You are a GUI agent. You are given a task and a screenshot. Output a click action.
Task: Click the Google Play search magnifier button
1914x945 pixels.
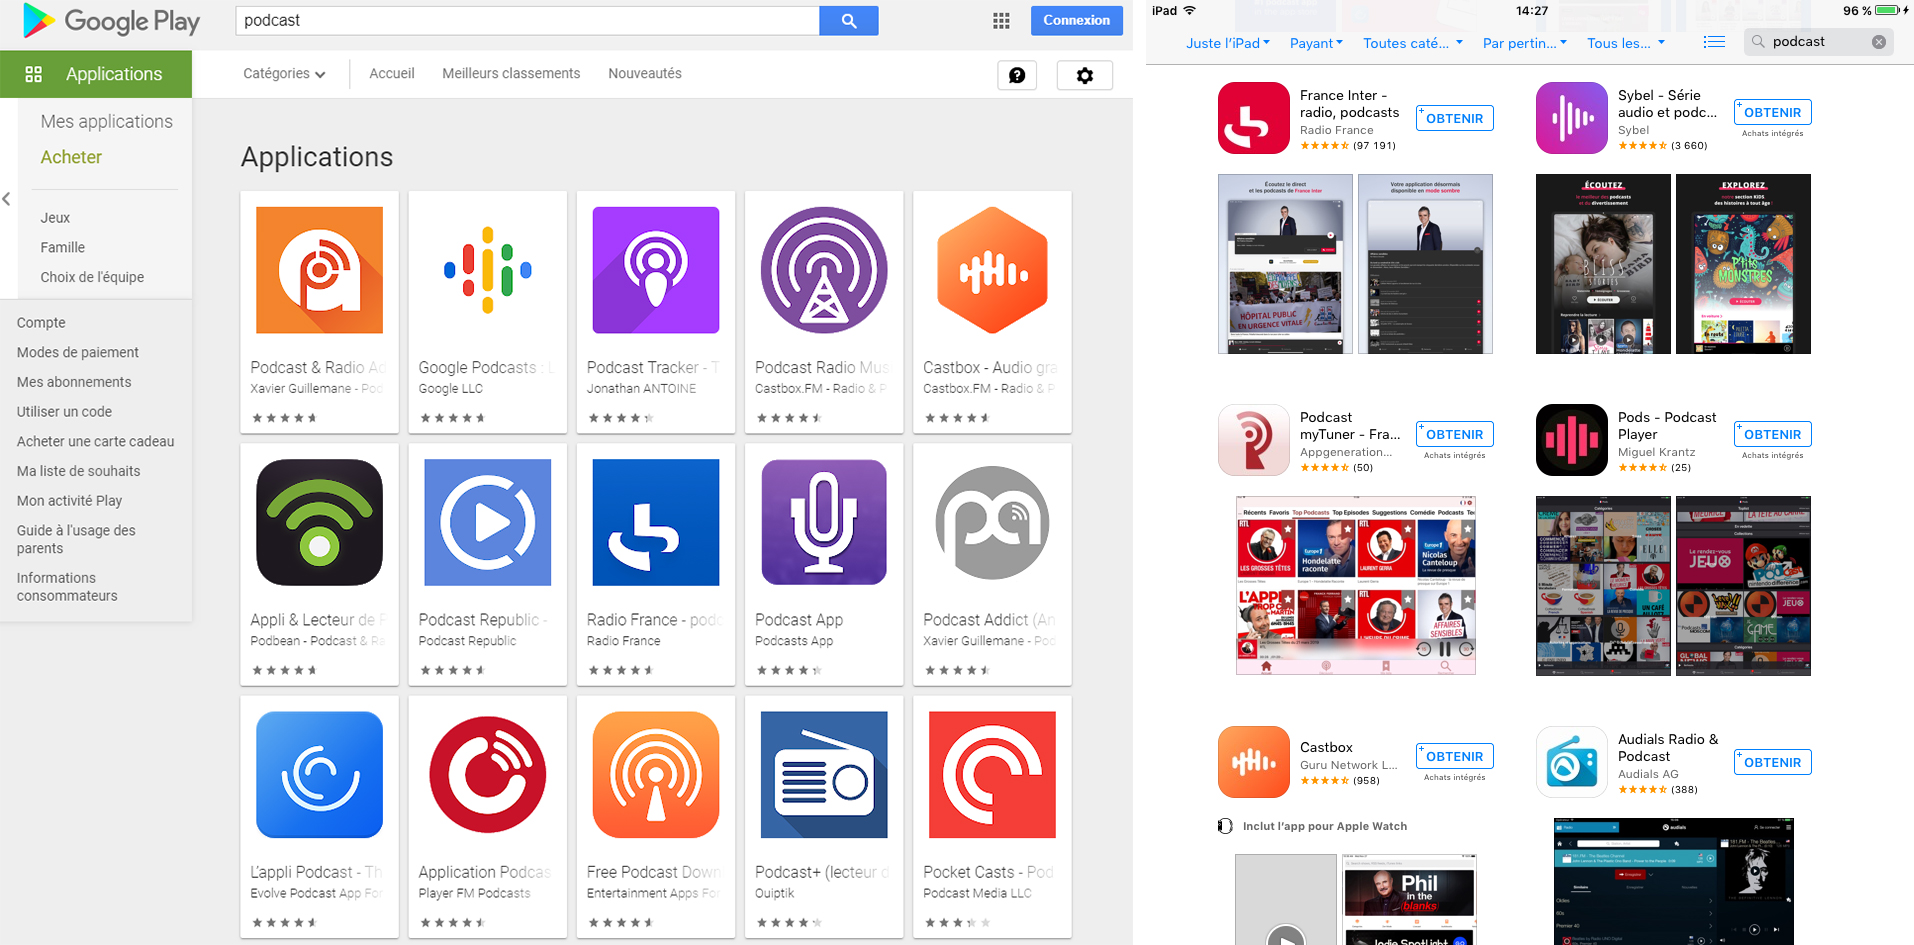[x=848, y=21]
